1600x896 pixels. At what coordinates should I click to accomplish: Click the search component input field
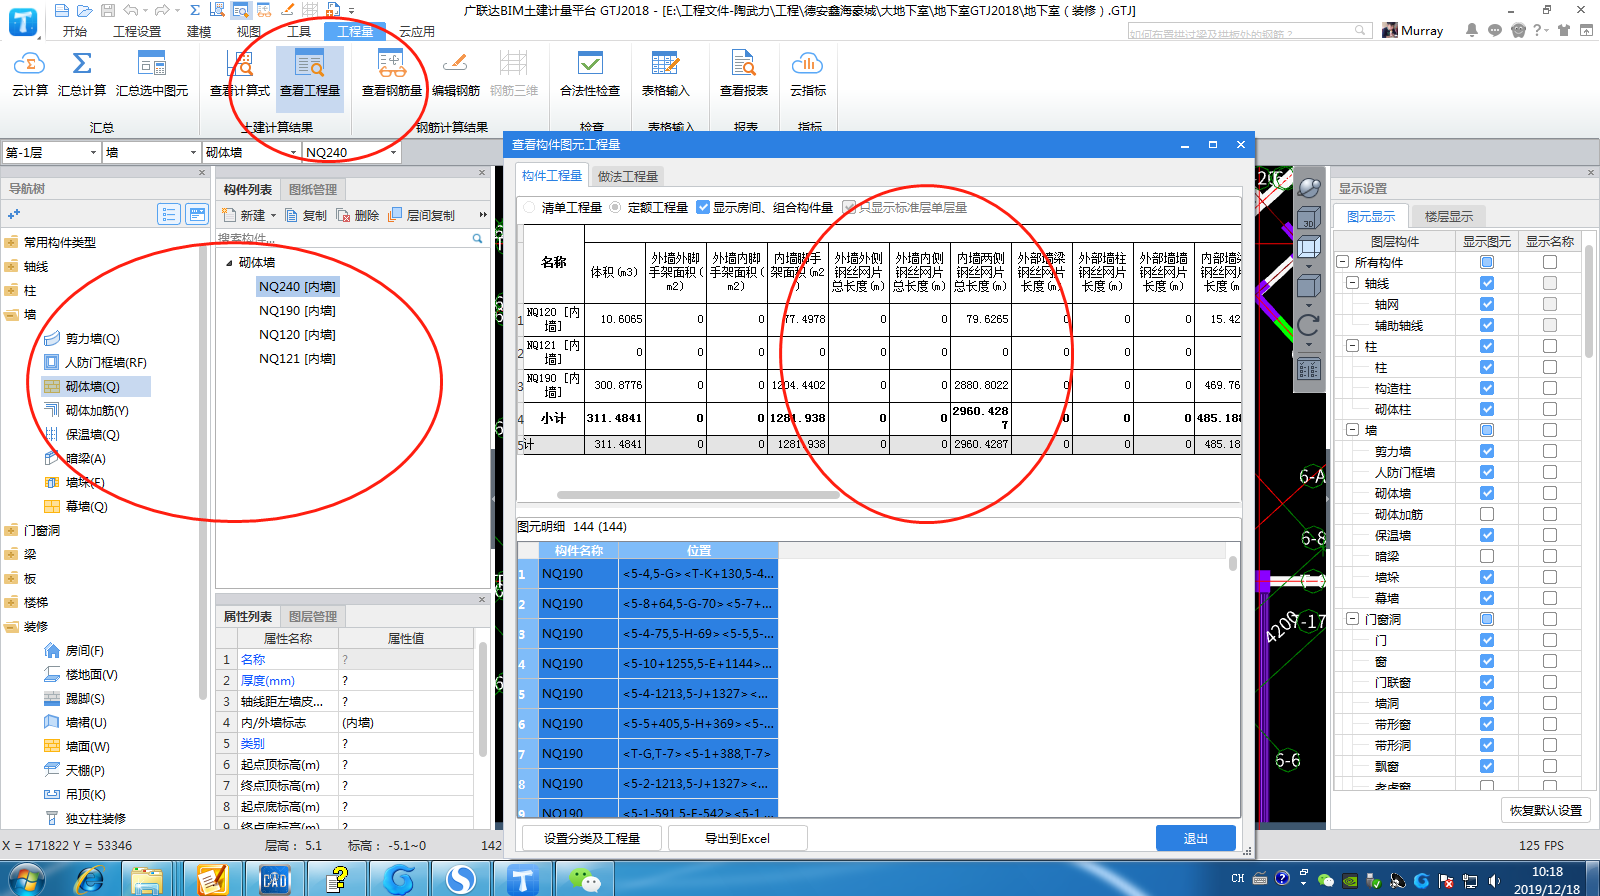[343, 238]
